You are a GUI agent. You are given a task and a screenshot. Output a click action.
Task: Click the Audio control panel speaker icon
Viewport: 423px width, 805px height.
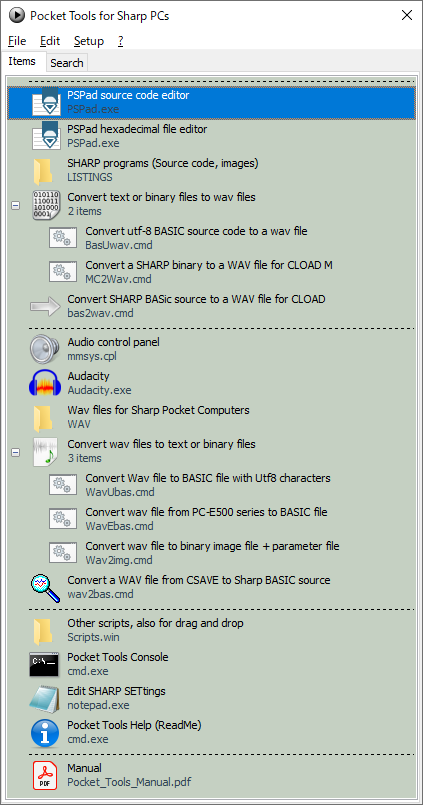[45, 349]
